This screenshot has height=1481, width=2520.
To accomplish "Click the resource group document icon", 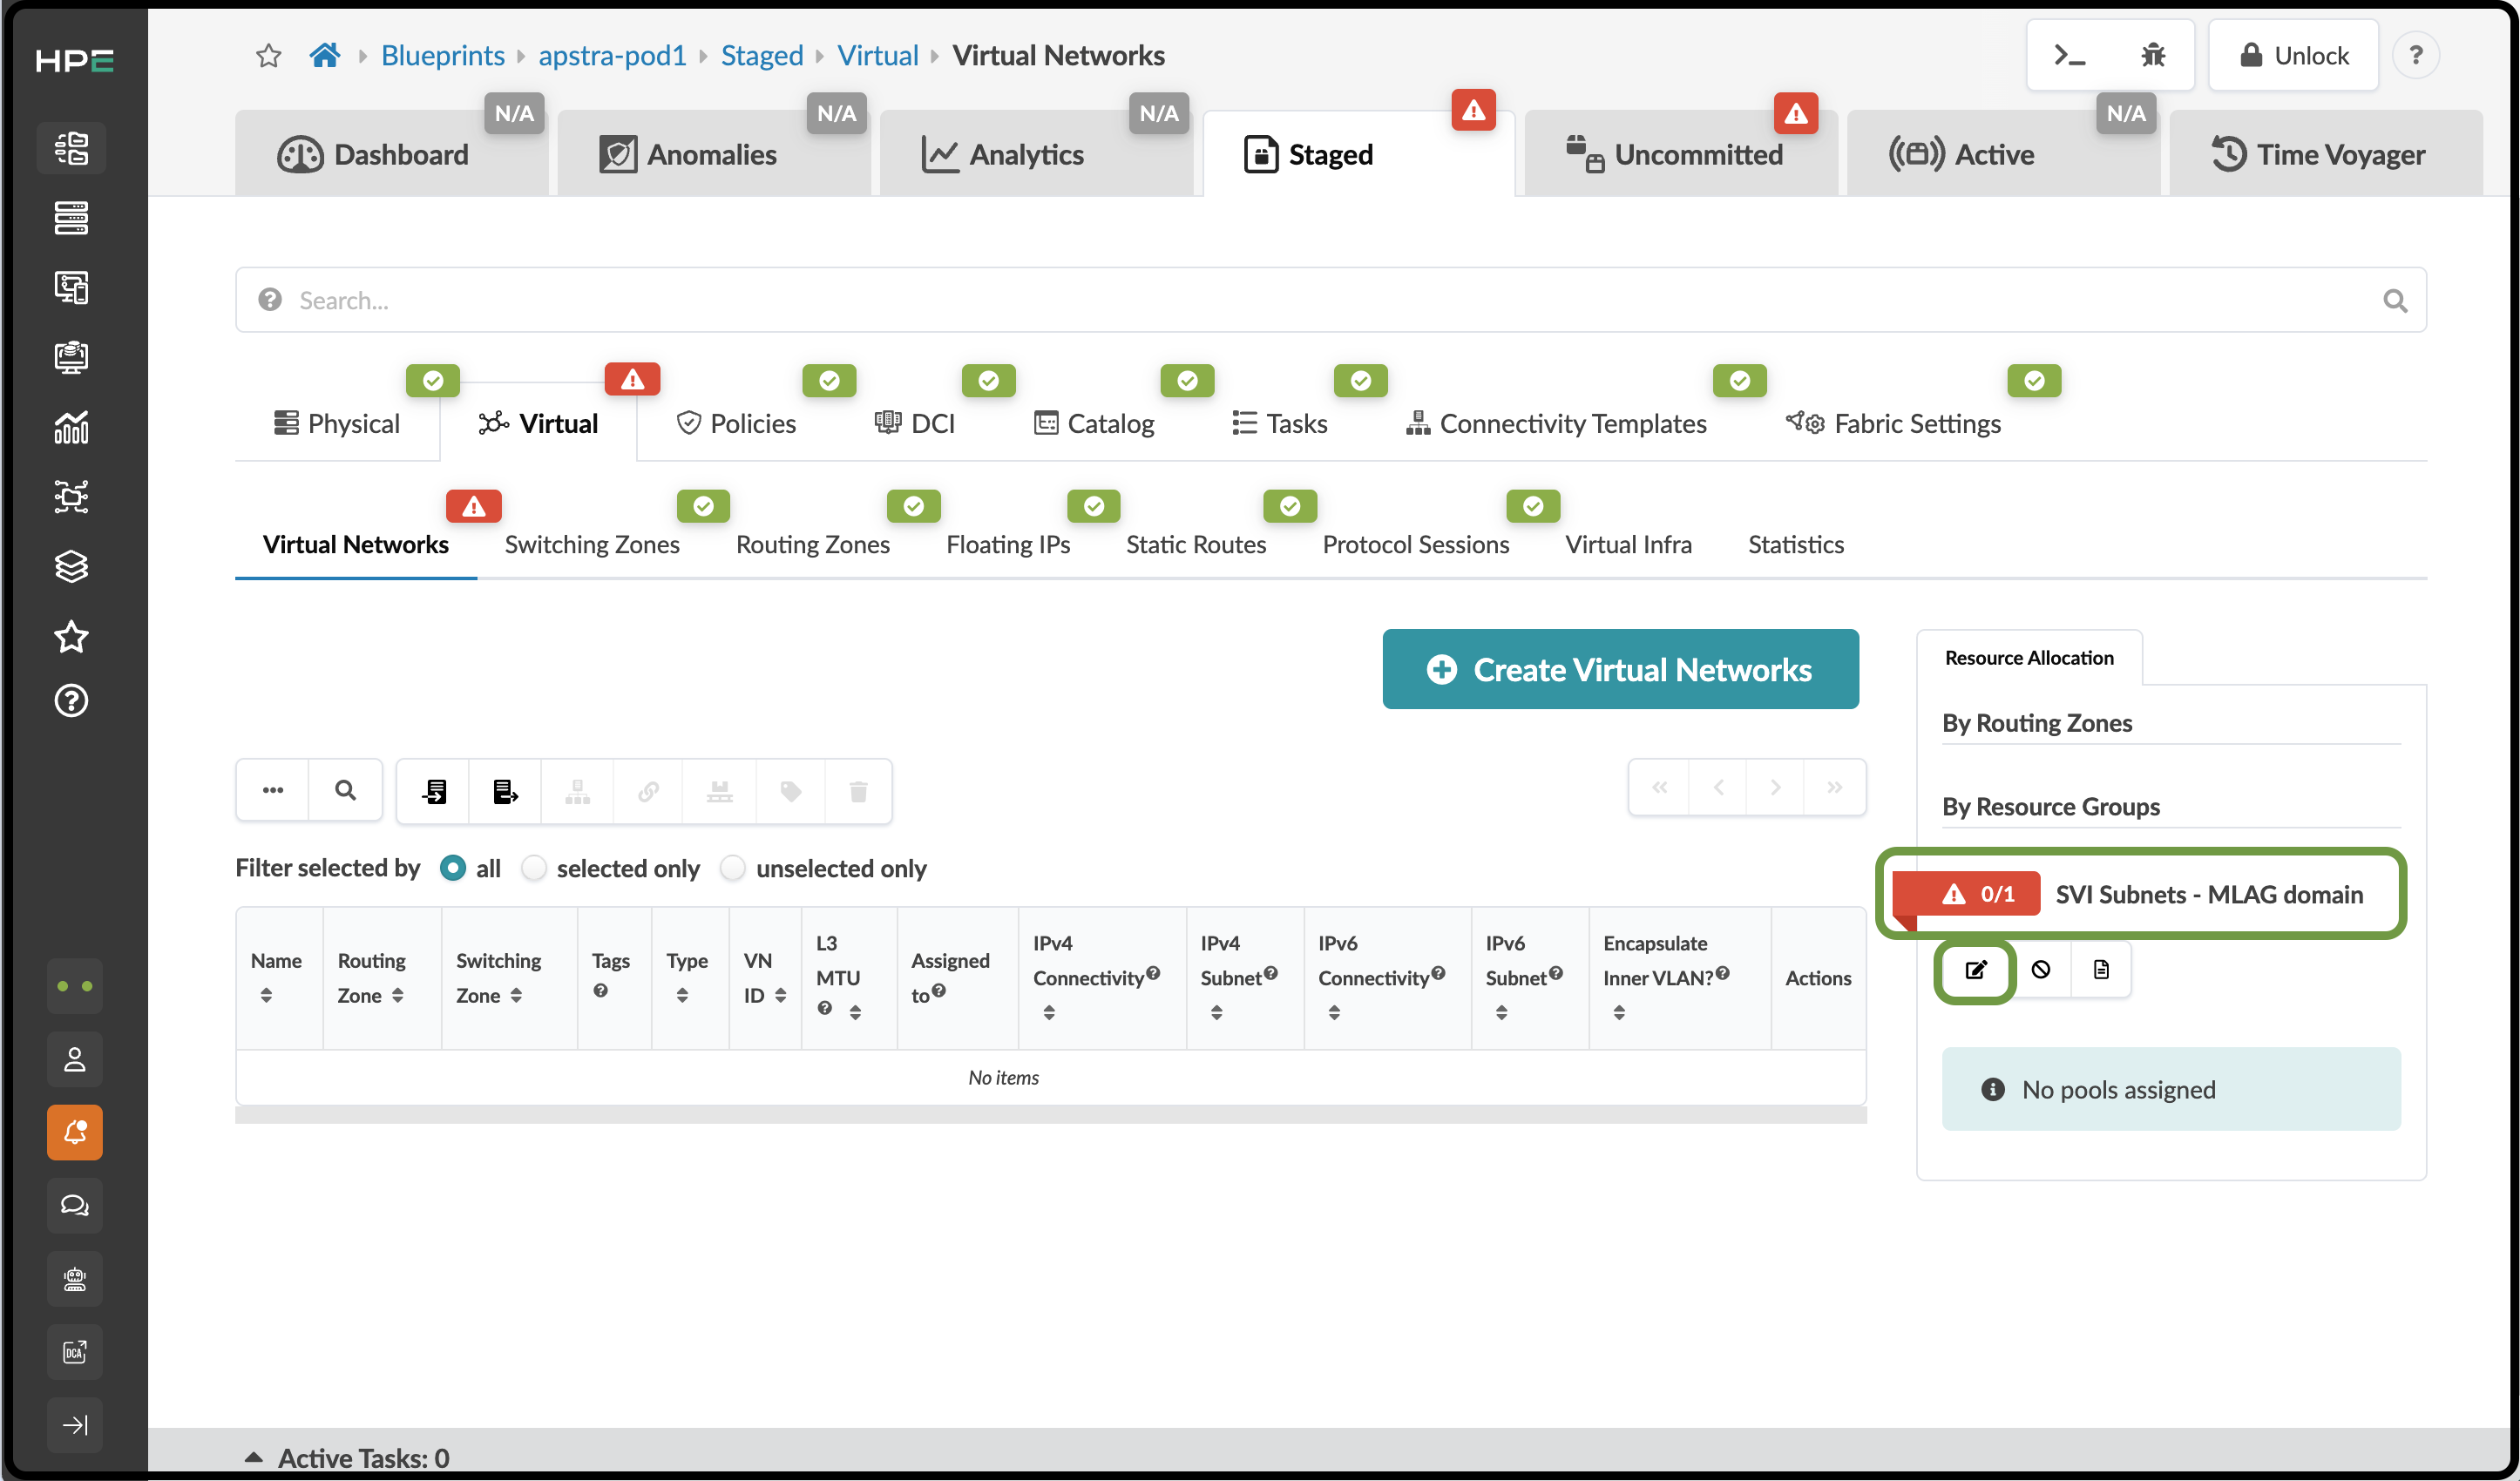I will [x=2101, y=969].
